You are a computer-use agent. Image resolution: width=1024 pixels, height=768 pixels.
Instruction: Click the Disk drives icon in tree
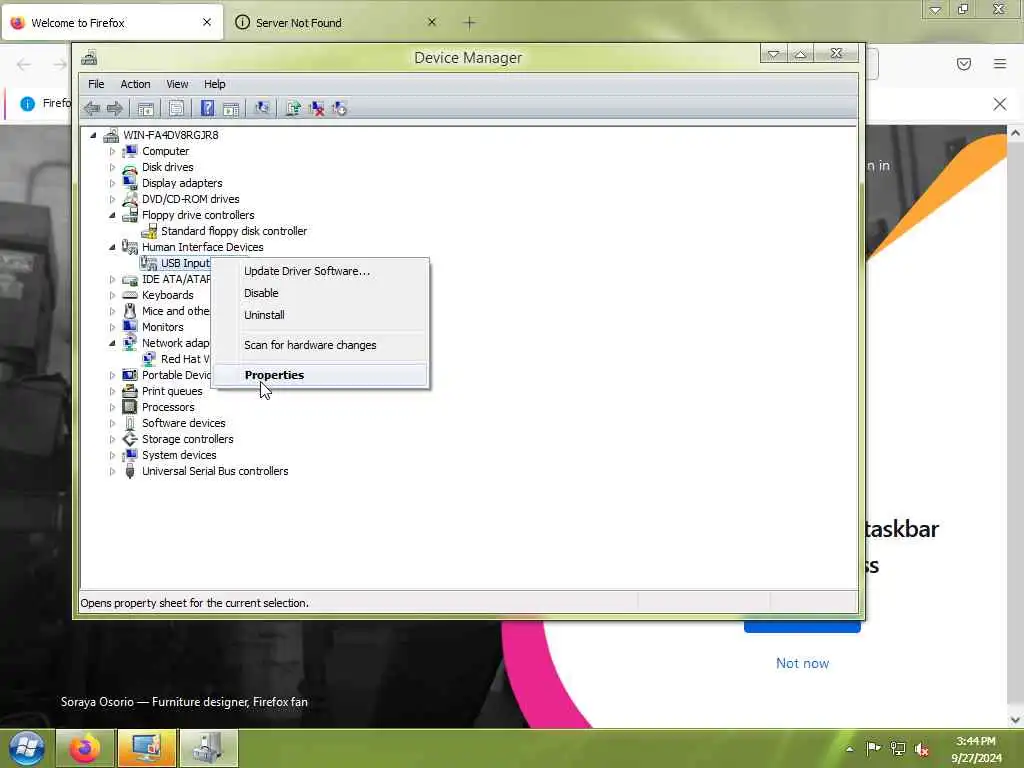[130, 167]
